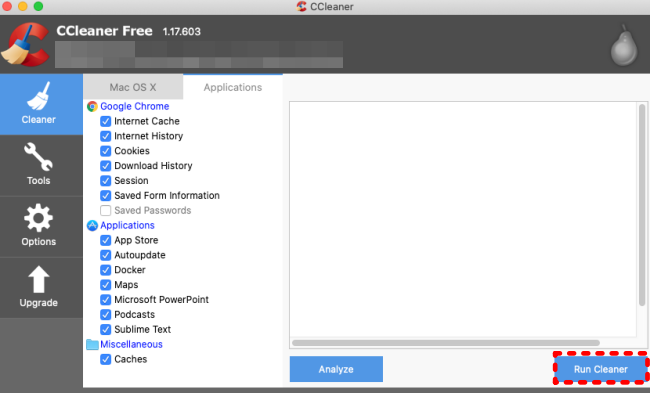
Task: Uncheck Saved Form Information
Action: point(106,196)
